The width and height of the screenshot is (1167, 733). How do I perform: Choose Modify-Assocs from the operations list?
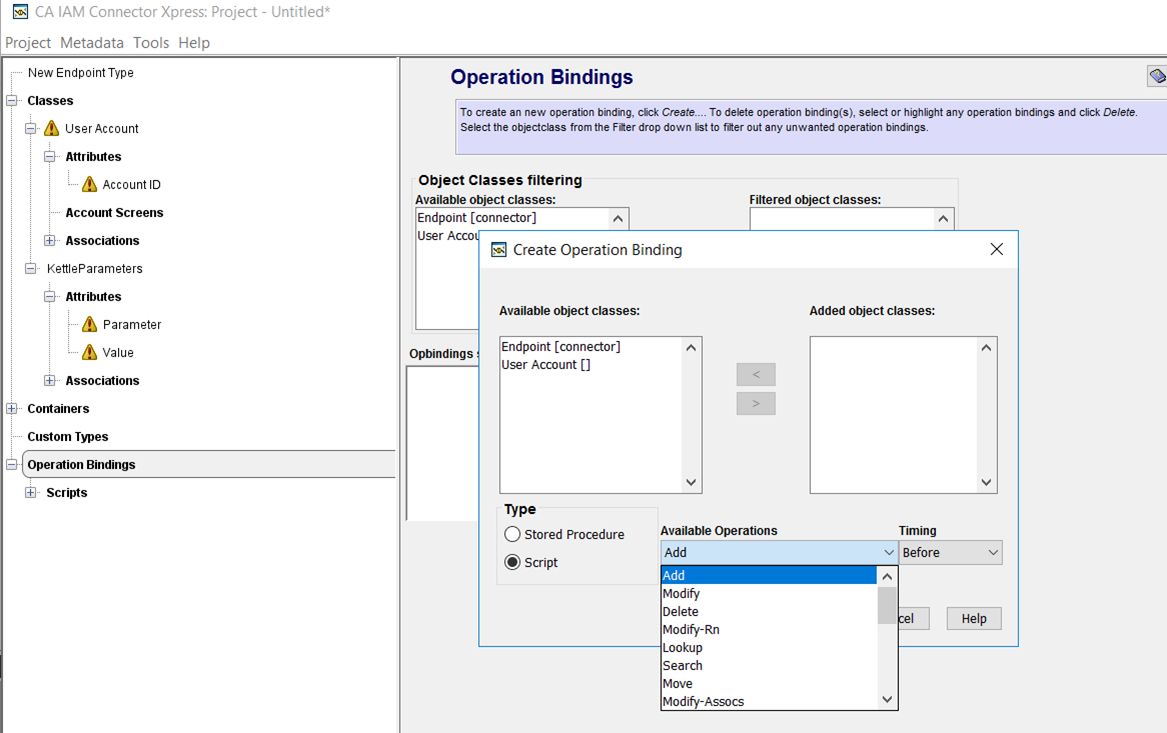click(769, 701)
